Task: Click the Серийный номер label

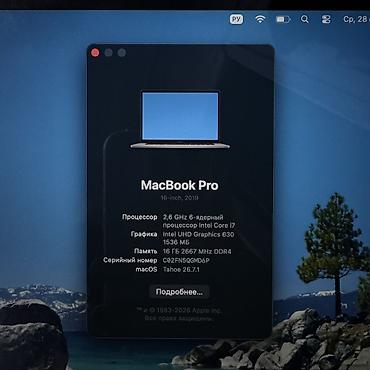Action: point(130,260)
